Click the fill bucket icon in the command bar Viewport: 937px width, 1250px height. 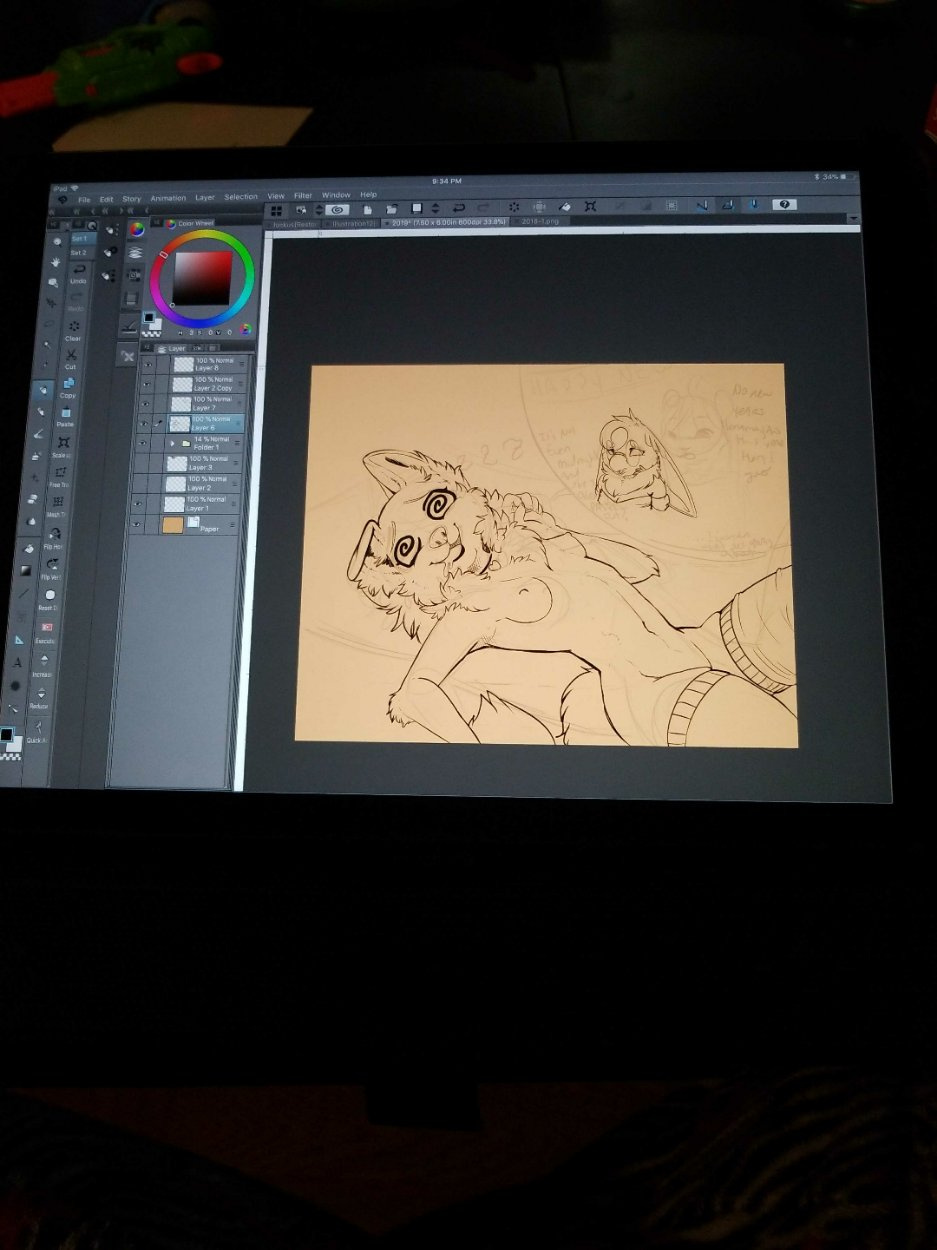pos(564,206)
